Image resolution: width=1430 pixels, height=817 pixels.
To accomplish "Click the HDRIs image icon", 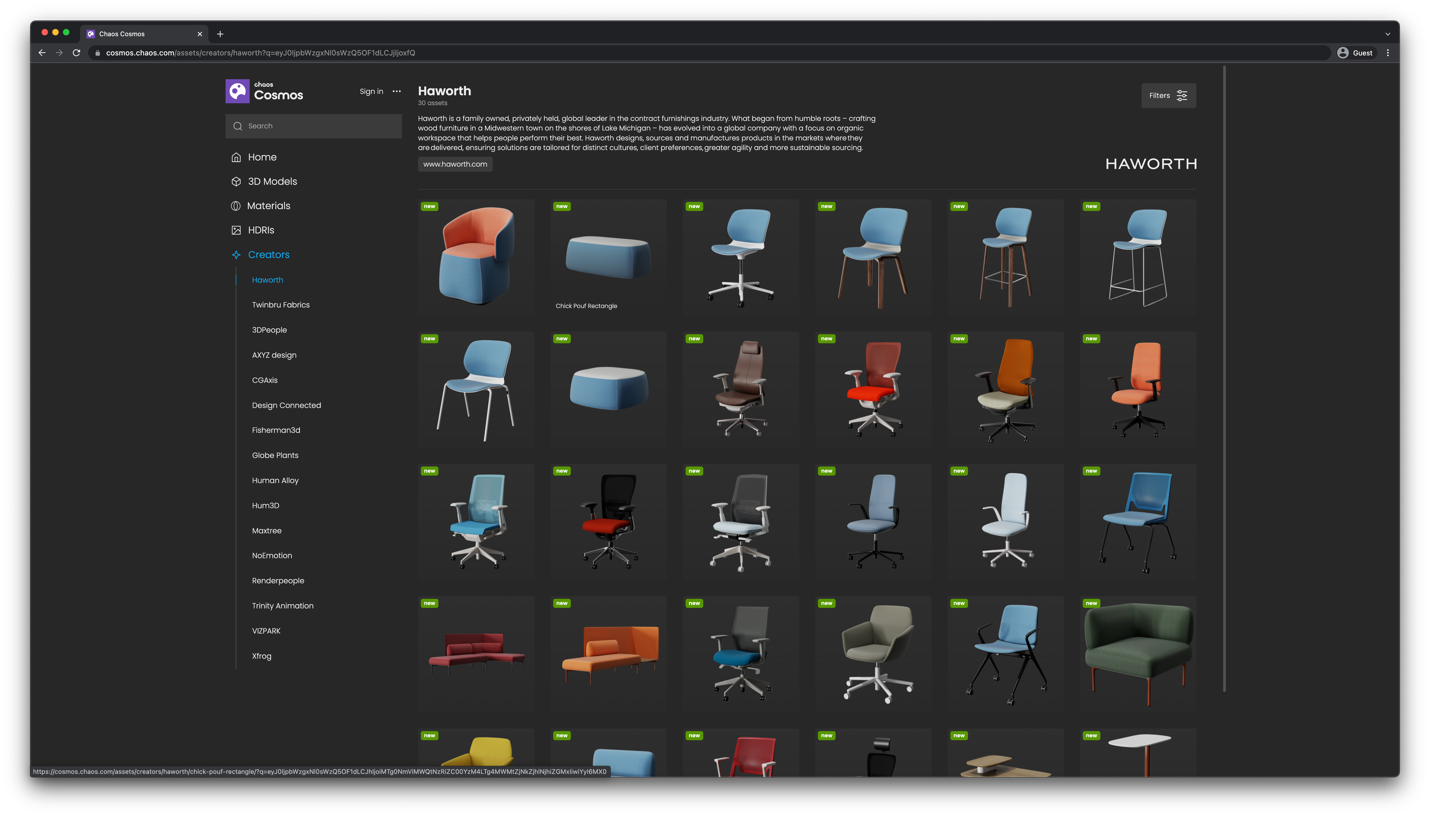I will [236, 230].
